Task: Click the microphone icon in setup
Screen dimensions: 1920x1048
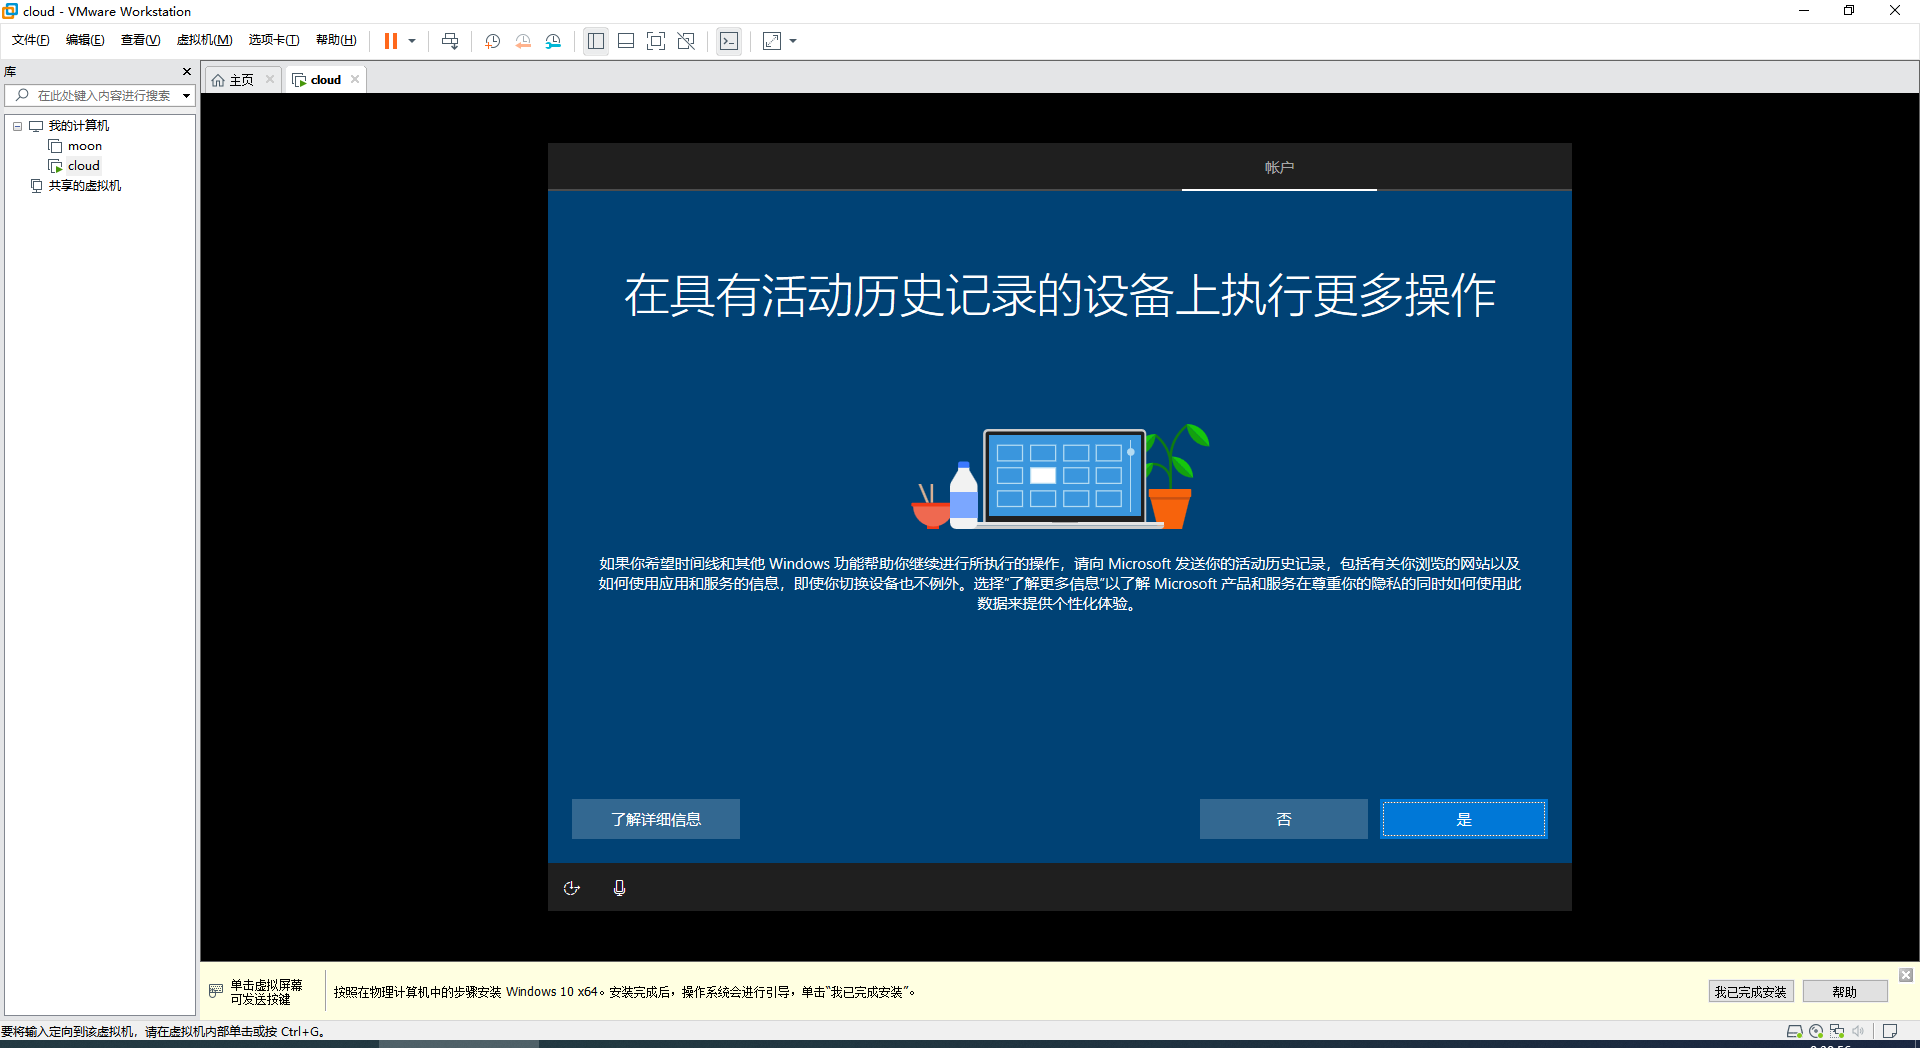Action: click(620, 888)
